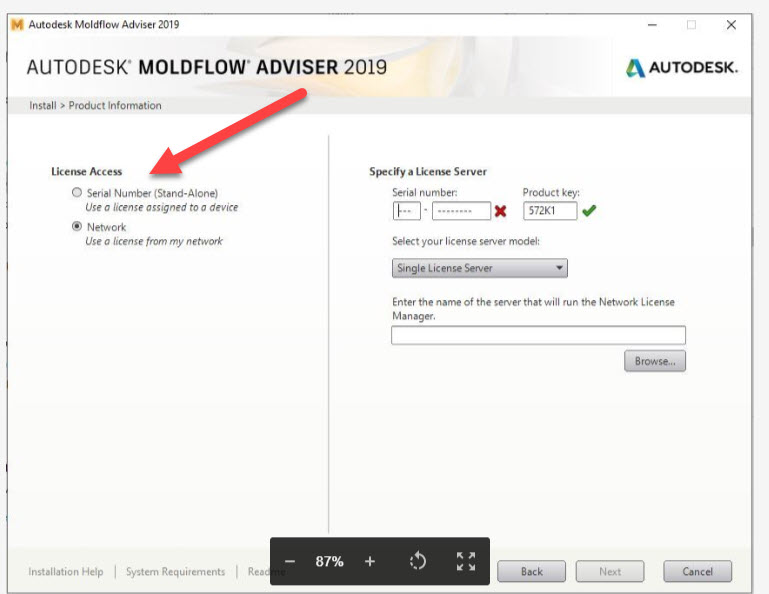Click the Browse... button
Screen dimensions: 769x594
655,361
